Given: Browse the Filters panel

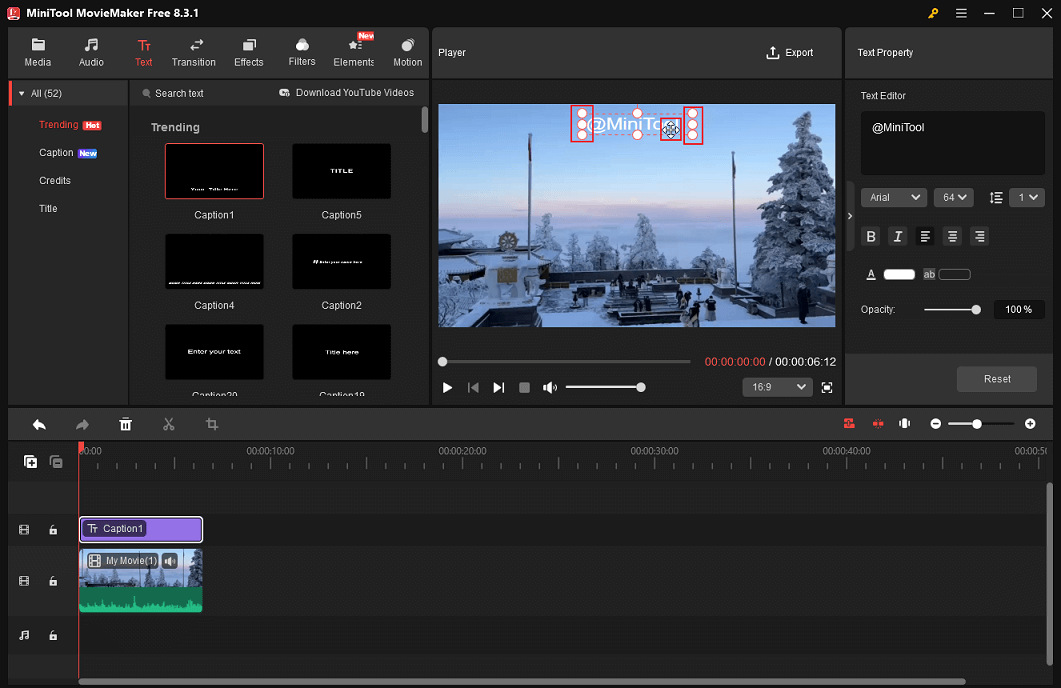Looking at the screenshot, I should tap(301, 52).
